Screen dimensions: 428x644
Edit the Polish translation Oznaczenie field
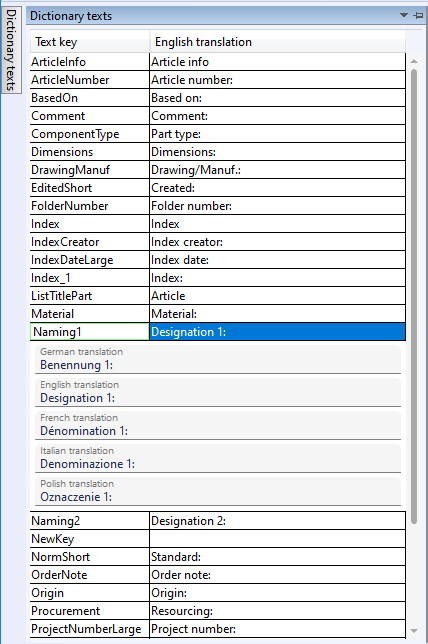218,491
